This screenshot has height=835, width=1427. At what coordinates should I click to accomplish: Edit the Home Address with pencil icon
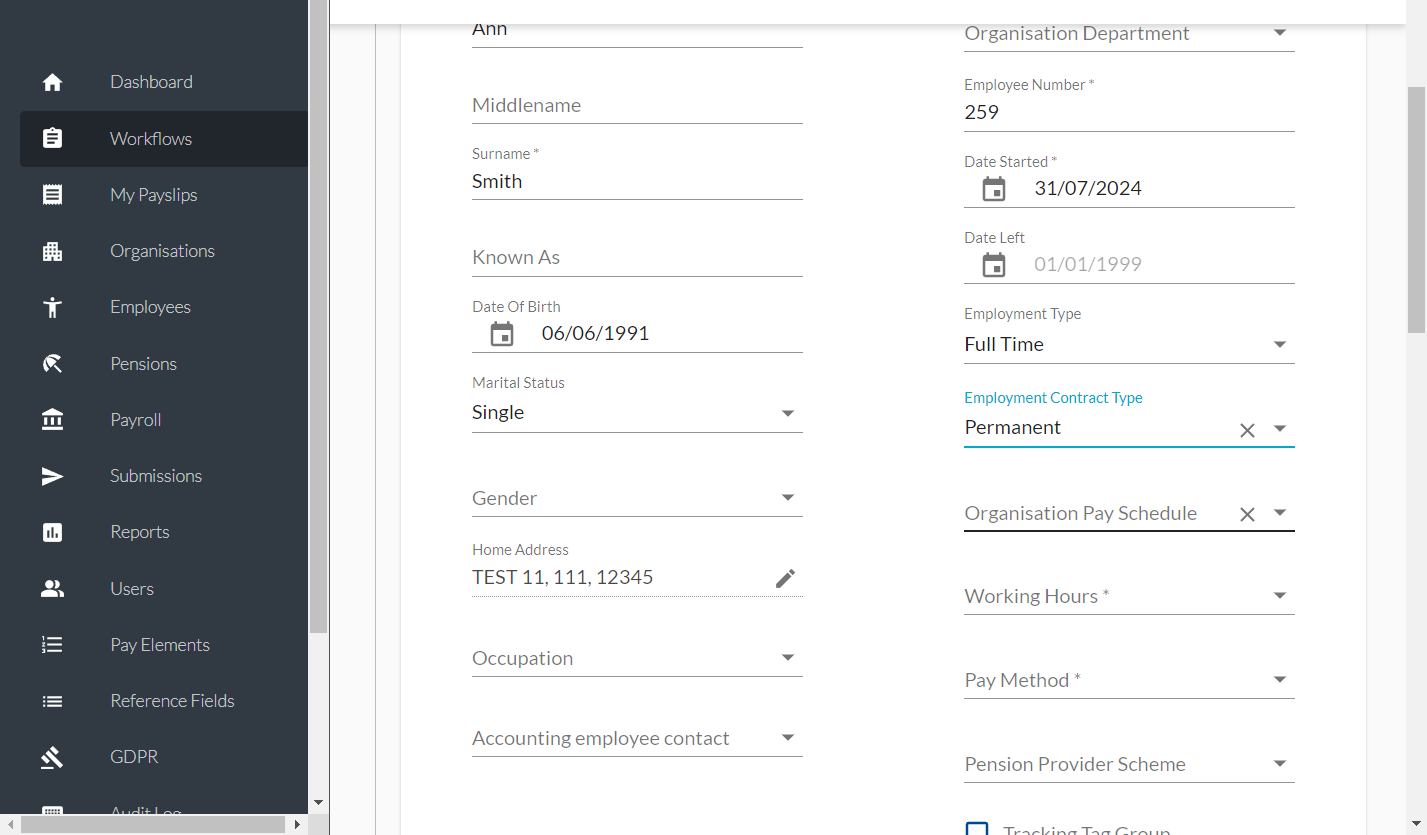[786, 578]
